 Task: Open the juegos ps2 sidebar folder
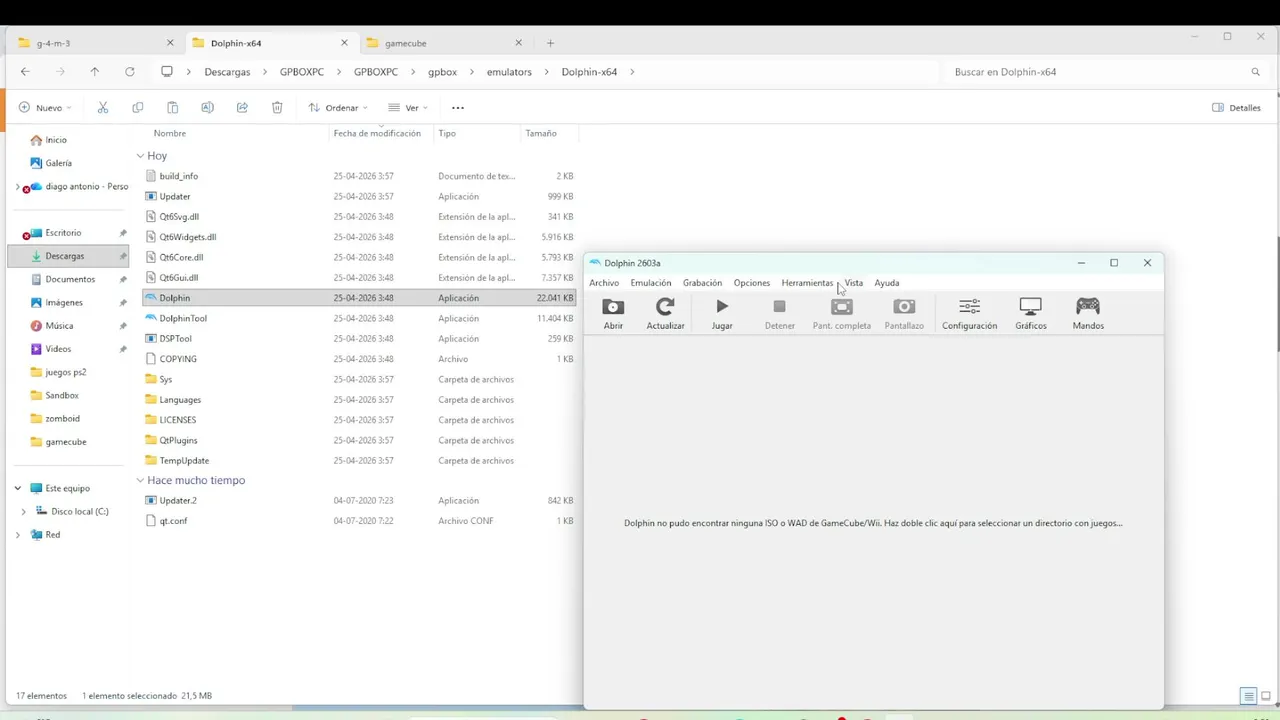pos(67,372)
